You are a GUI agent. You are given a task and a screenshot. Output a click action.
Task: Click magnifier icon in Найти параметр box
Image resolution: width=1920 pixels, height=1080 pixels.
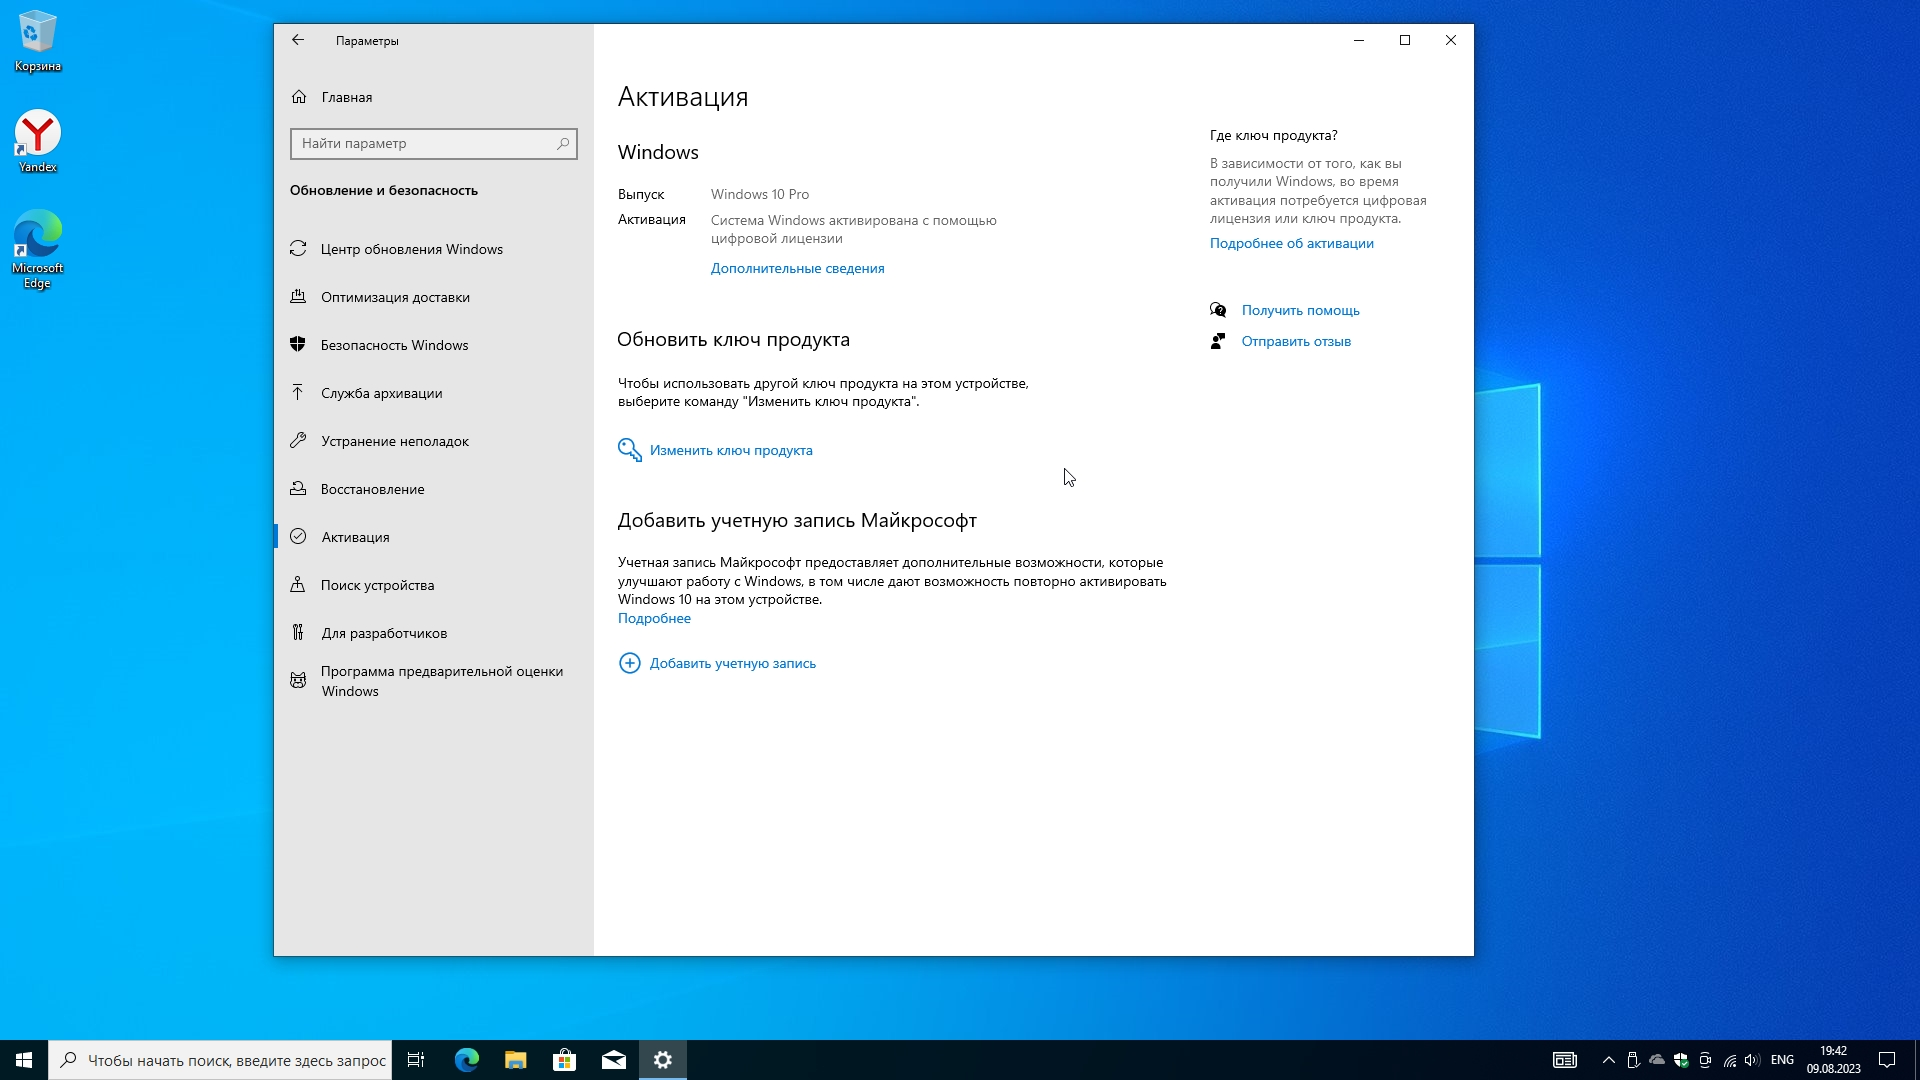pyautogui.click(x=563, y=143)
